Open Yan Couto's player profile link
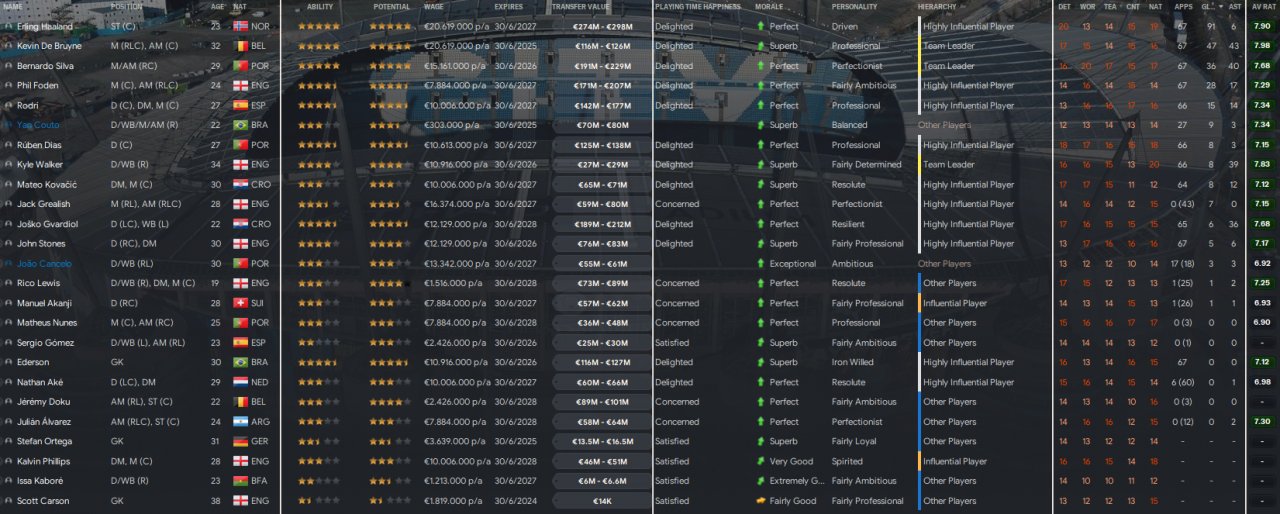The width and height of the screenshot is (1280, 514). point(39,125)
